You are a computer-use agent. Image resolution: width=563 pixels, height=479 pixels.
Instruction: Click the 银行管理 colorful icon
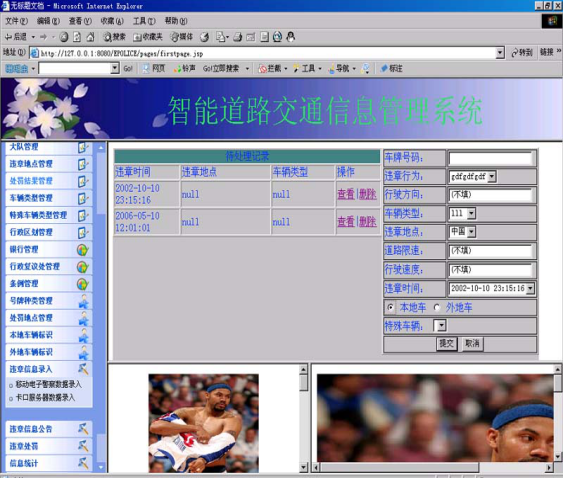tap(83, 250)
